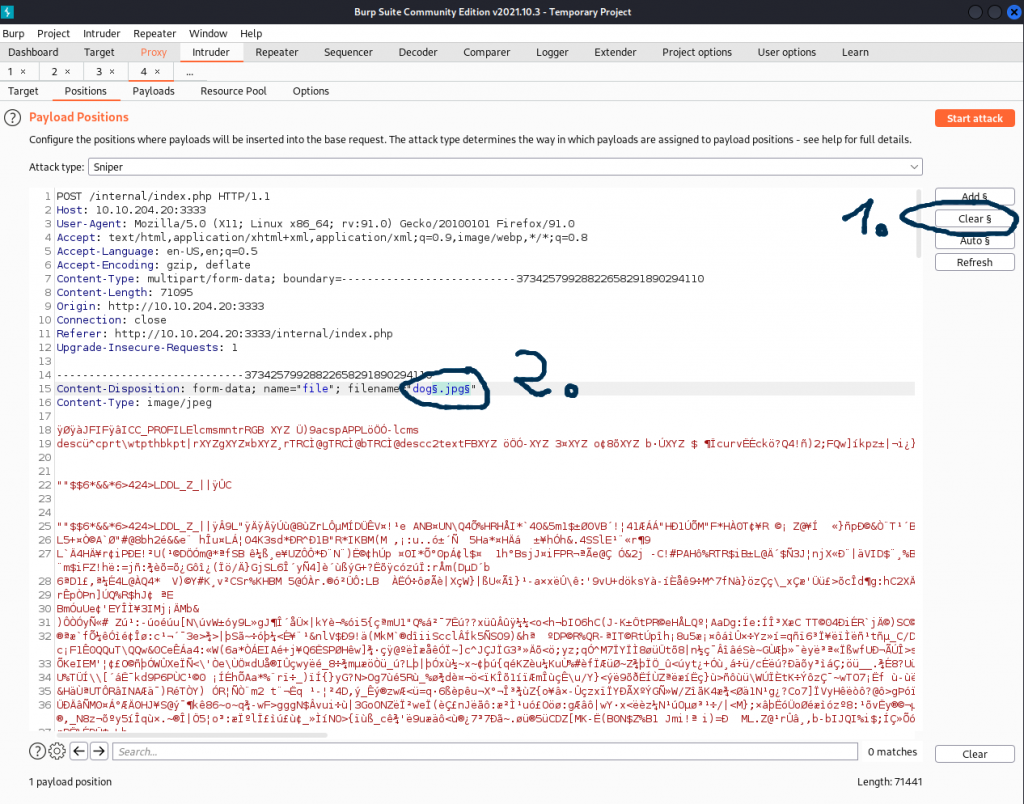Click the search help question mark icon
Viewport: 1024px width, 804px height.
tap(38, 751)
